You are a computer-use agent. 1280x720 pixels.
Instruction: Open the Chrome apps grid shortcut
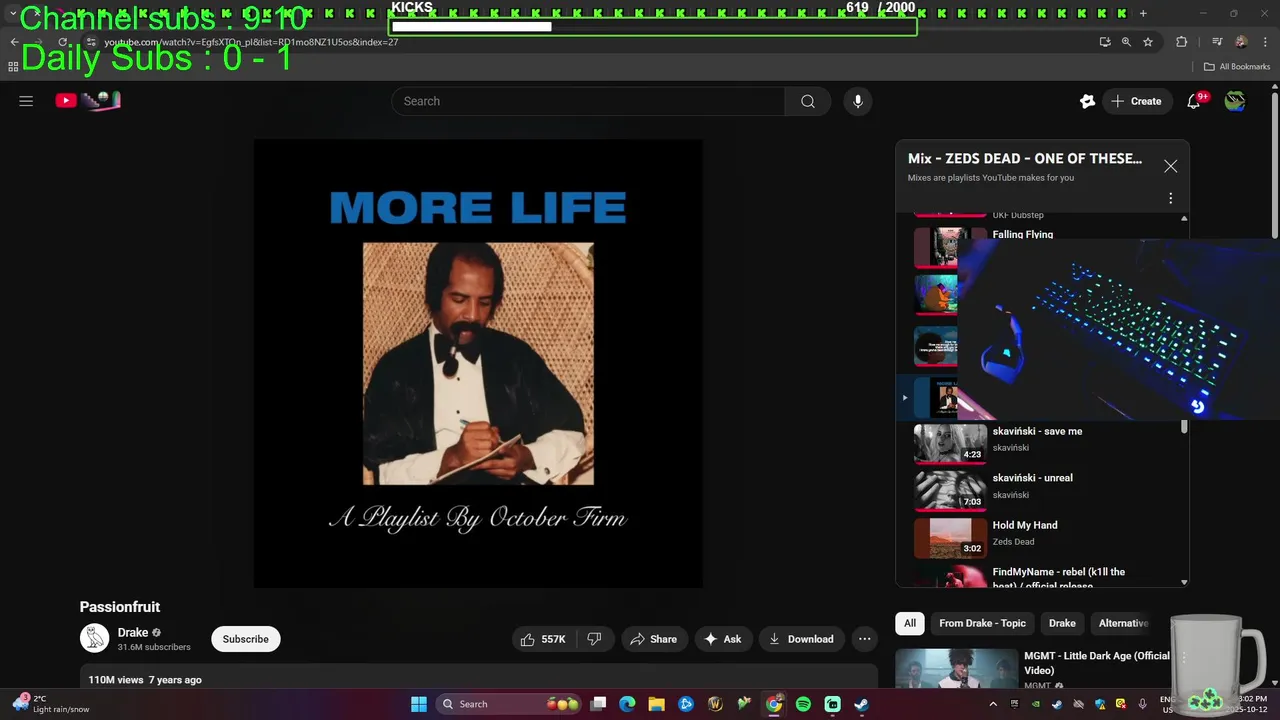[13, 67]
